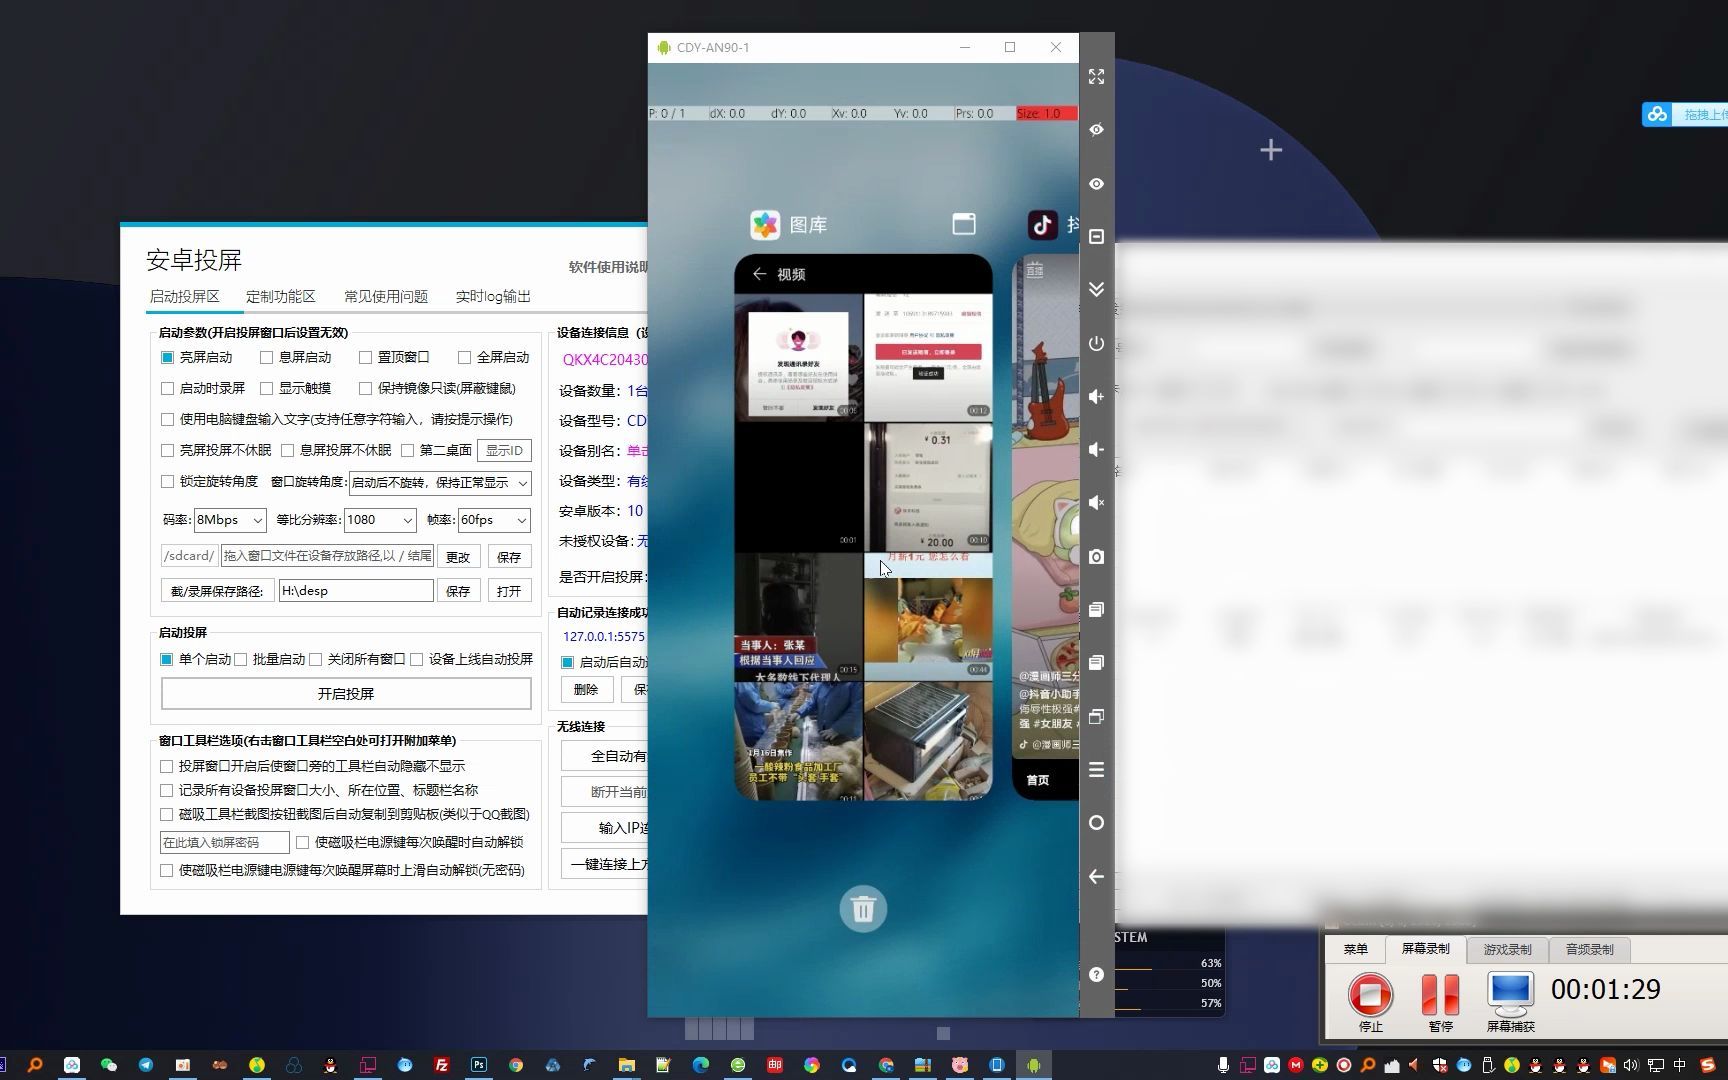Screen dimensions: 1728x1080
Task: Click the lock screen password input field
Action: coord(225,843)
